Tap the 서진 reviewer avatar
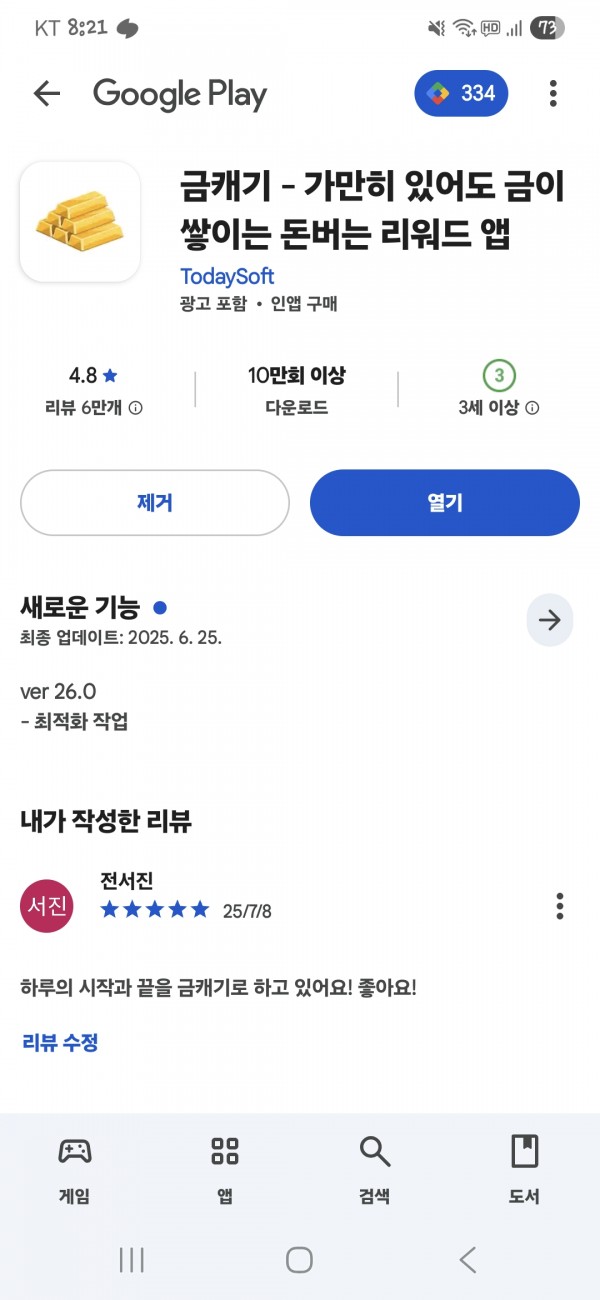The height and width of the screenshot is (1300, 600). coord(47,906)
